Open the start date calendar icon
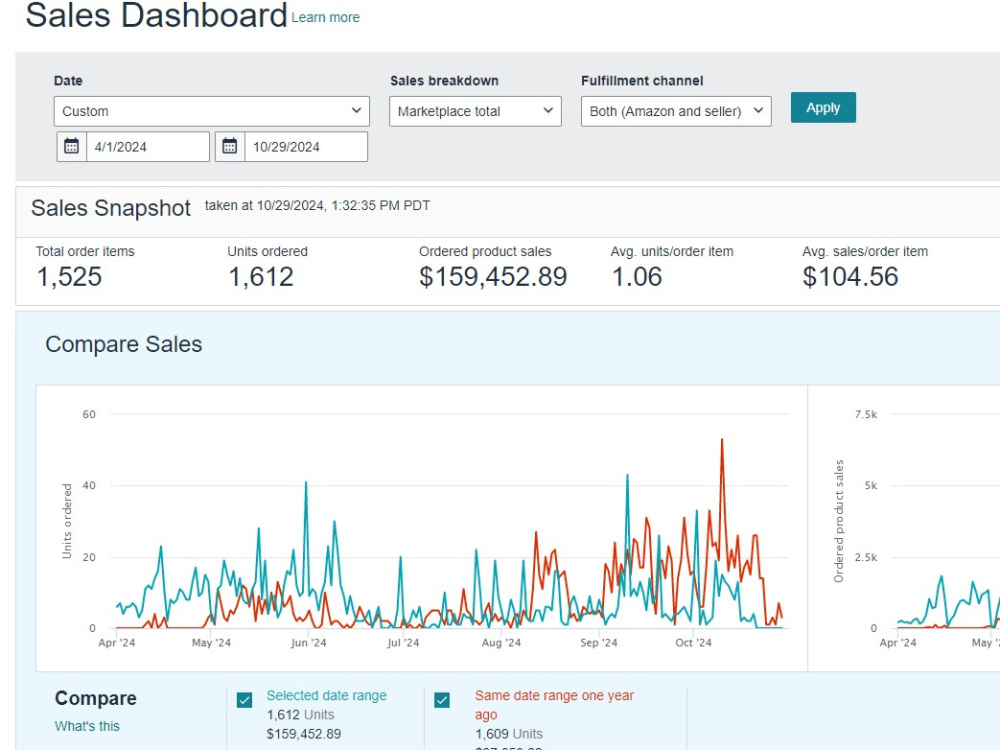This screenshot has height=750, width=1000. coord(71,147)
